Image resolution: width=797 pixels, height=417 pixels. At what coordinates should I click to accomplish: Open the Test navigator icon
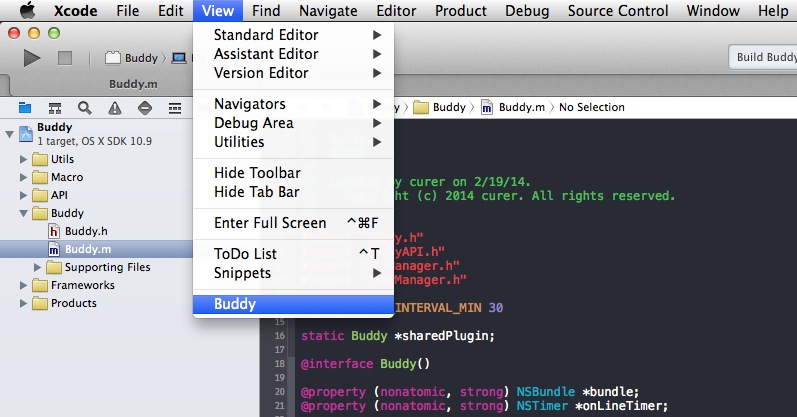145,108
